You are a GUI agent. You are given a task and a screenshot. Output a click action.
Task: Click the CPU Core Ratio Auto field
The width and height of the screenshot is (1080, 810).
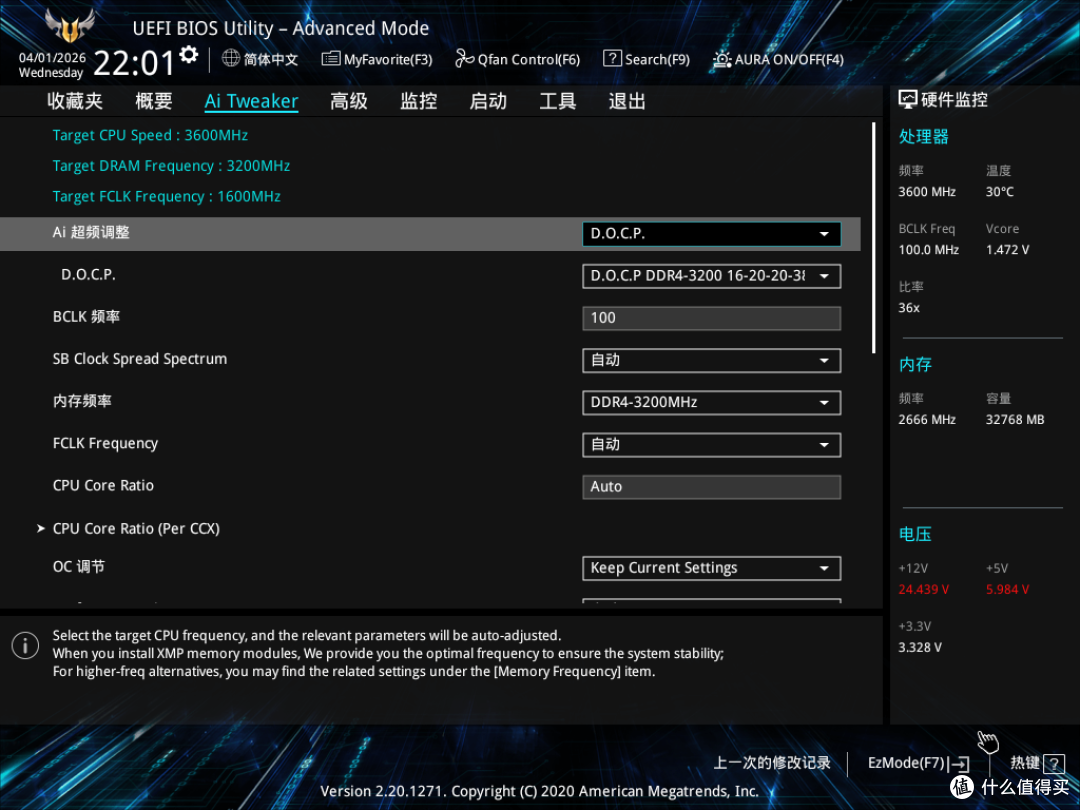(712, 487)
